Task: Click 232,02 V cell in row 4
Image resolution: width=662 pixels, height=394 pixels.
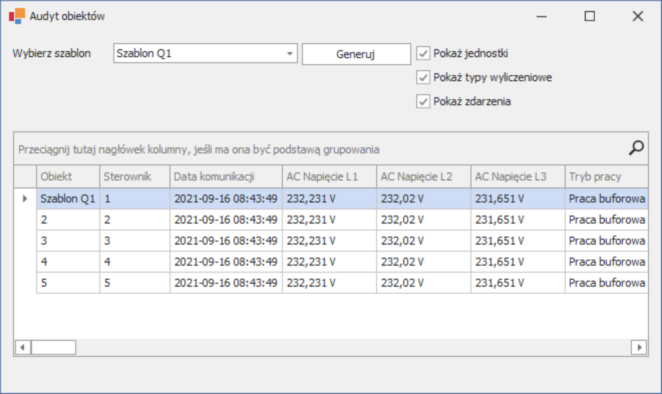Action: click(424, 262)
